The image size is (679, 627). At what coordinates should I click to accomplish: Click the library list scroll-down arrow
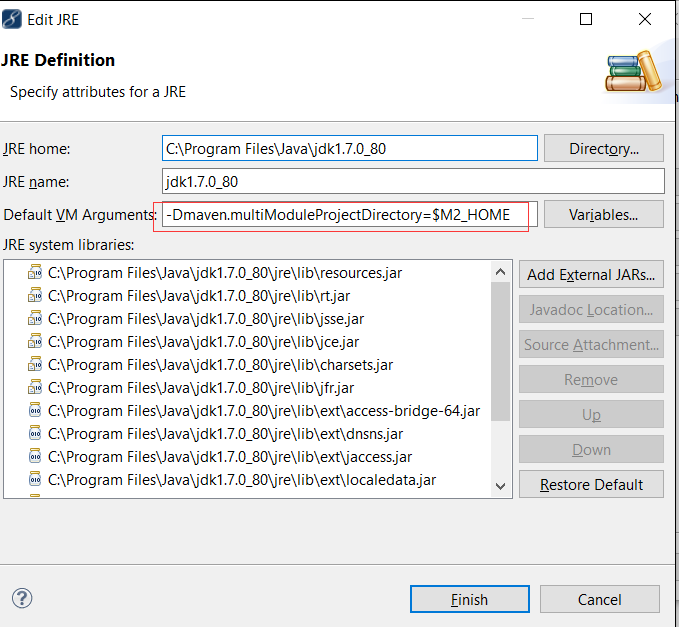501,486
